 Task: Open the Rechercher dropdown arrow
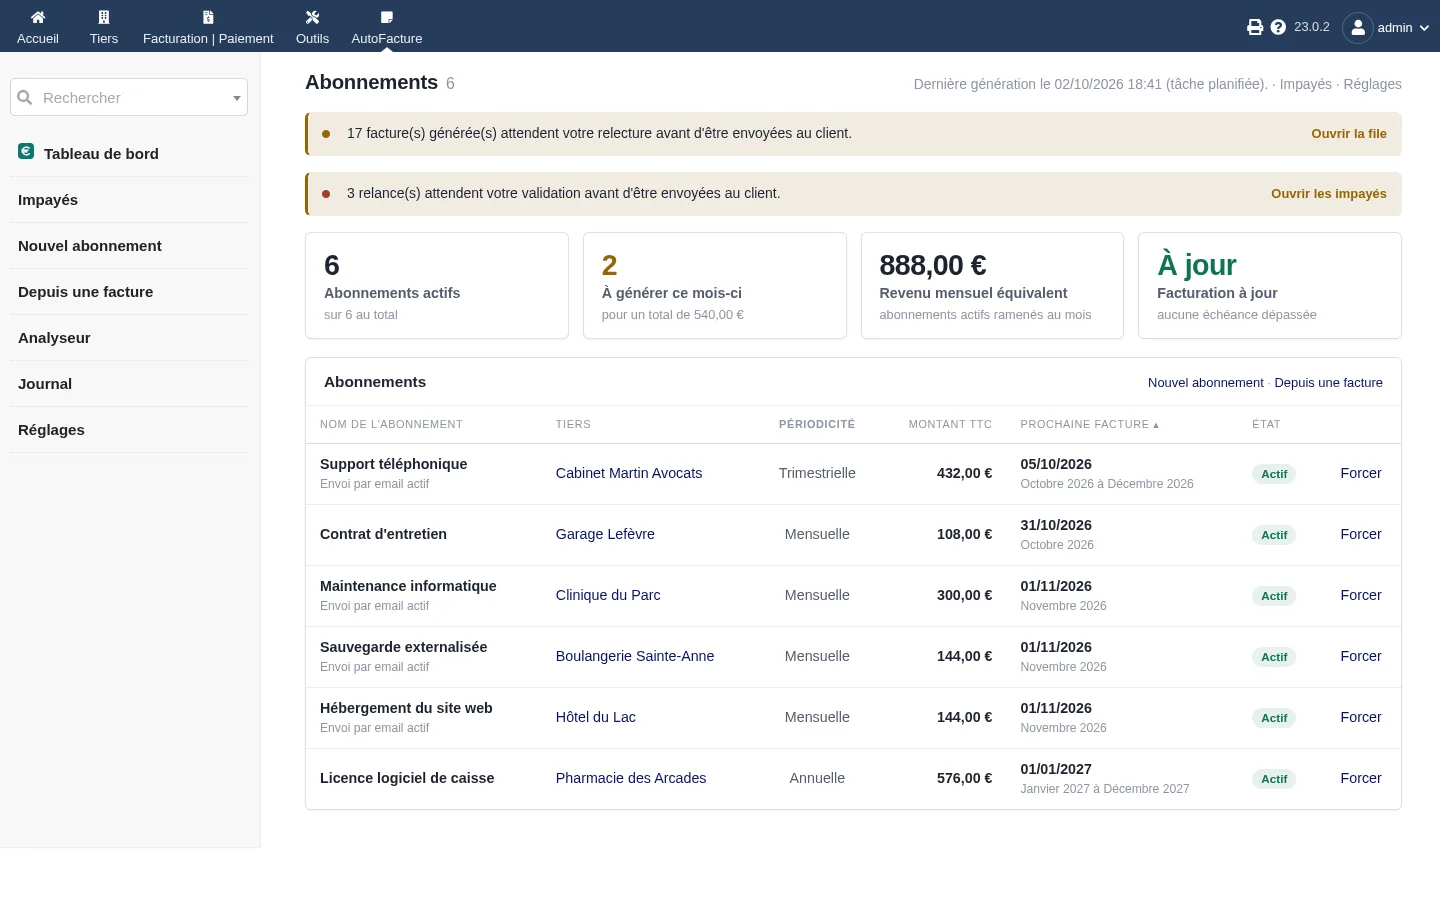click(x=237, y=98)
